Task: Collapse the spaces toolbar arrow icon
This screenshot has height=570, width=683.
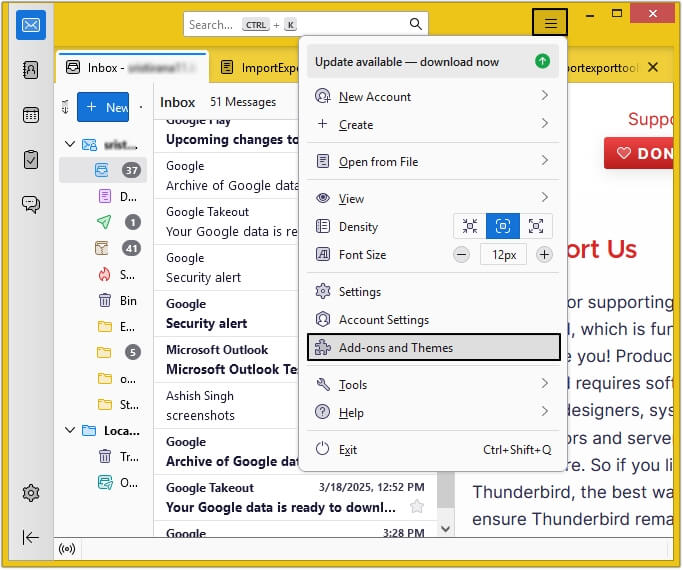Action: [x=30, y=537]
